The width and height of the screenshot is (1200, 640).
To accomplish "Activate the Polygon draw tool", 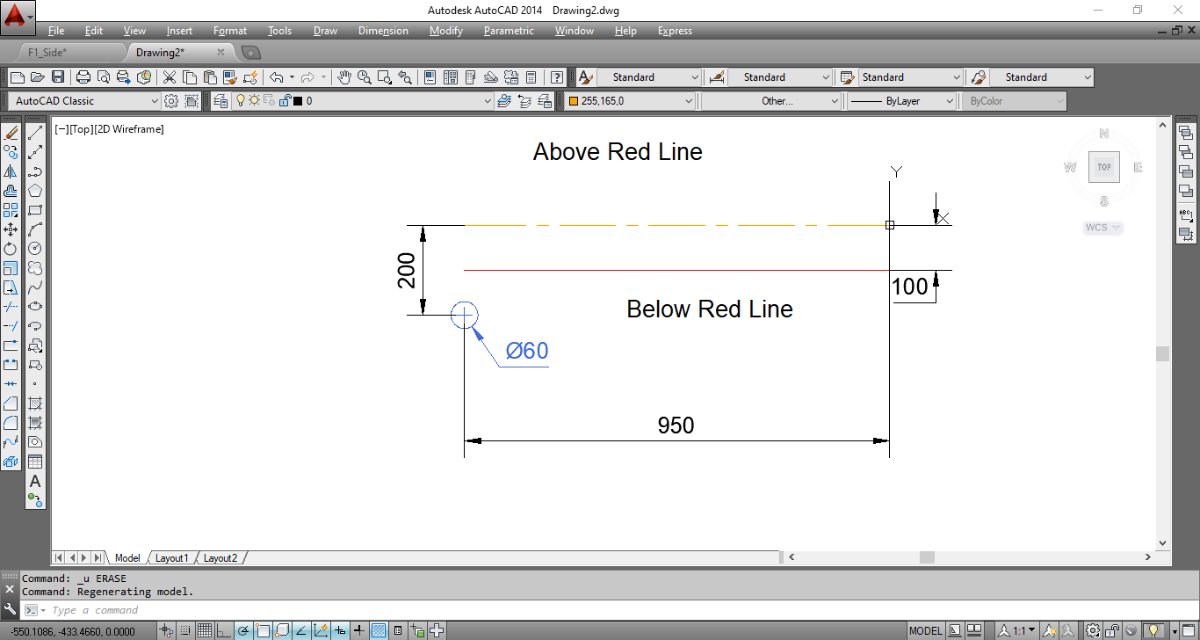I will point(35,190).
